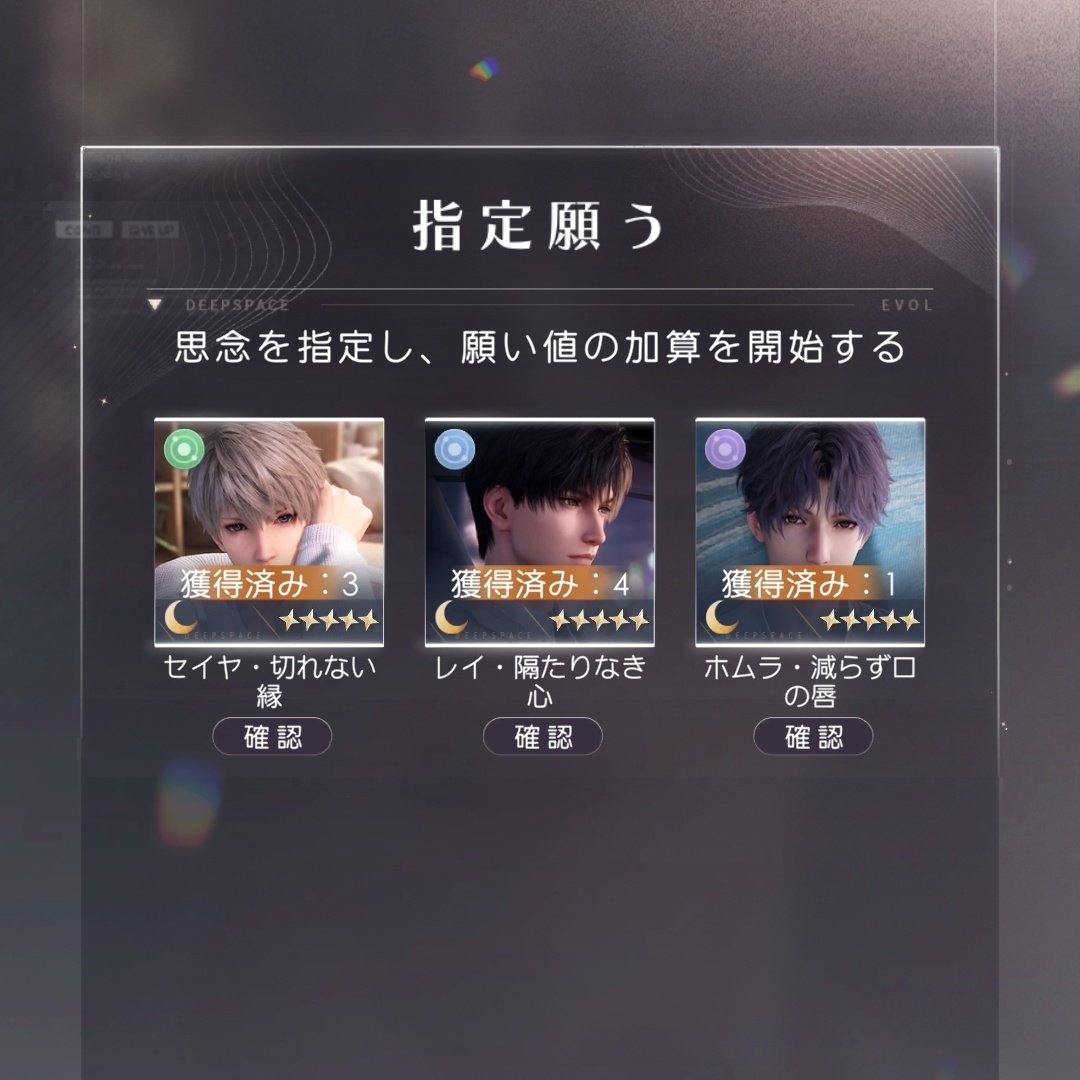Click the five-star rating on Rei's card

pyautogui.click(x=600, y=620)
